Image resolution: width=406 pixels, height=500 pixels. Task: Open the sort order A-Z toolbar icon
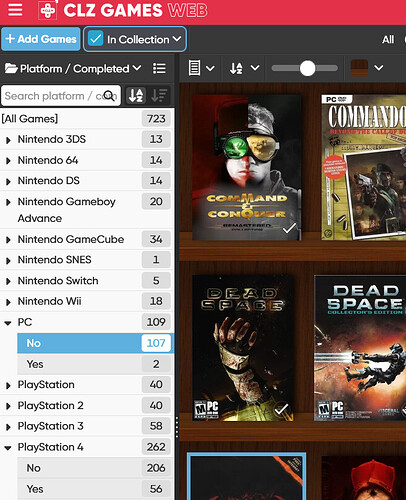[x=244, y=68]
